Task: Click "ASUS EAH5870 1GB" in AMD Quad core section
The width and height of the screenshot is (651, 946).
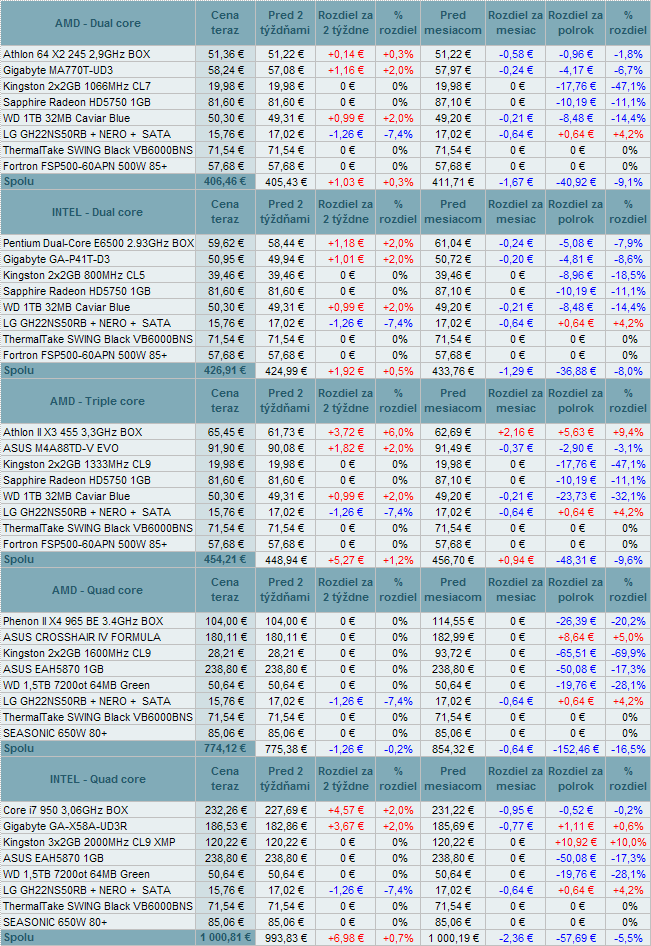Action: [x=53, y=669]
